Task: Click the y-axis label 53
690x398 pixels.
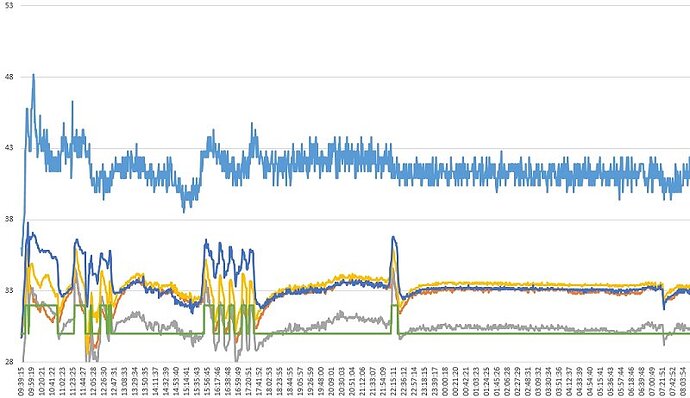Action: (9, 6)
